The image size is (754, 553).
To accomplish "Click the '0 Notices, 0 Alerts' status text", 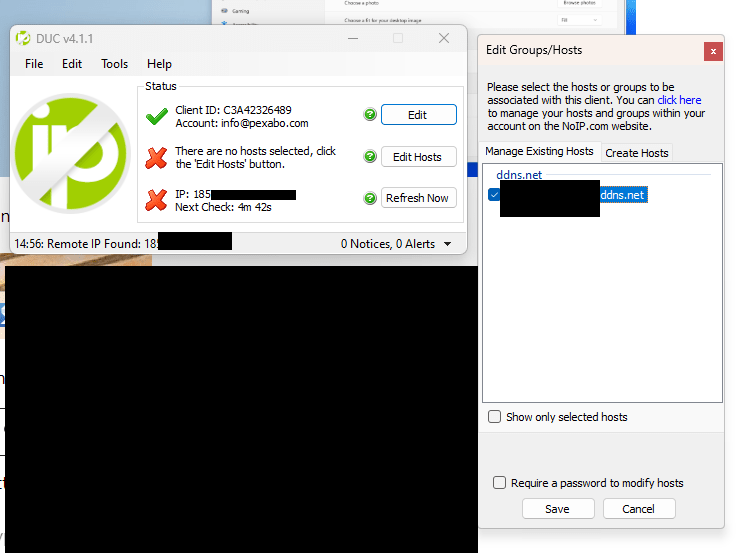I will pyautogui.click(x=388, y=244).
